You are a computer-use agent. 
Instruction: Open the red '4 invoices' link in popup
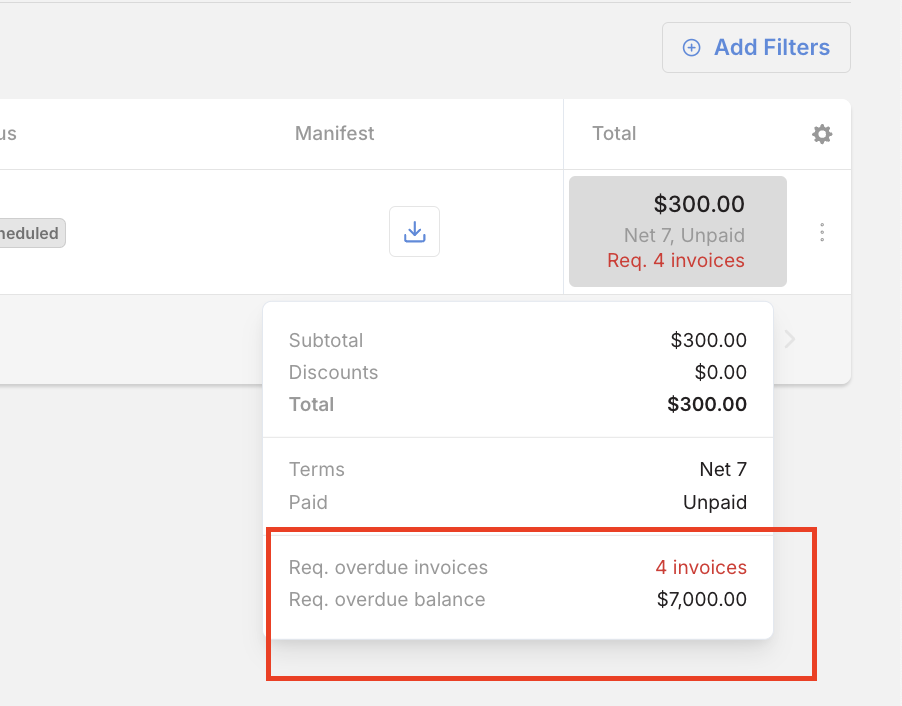point(701,567)
